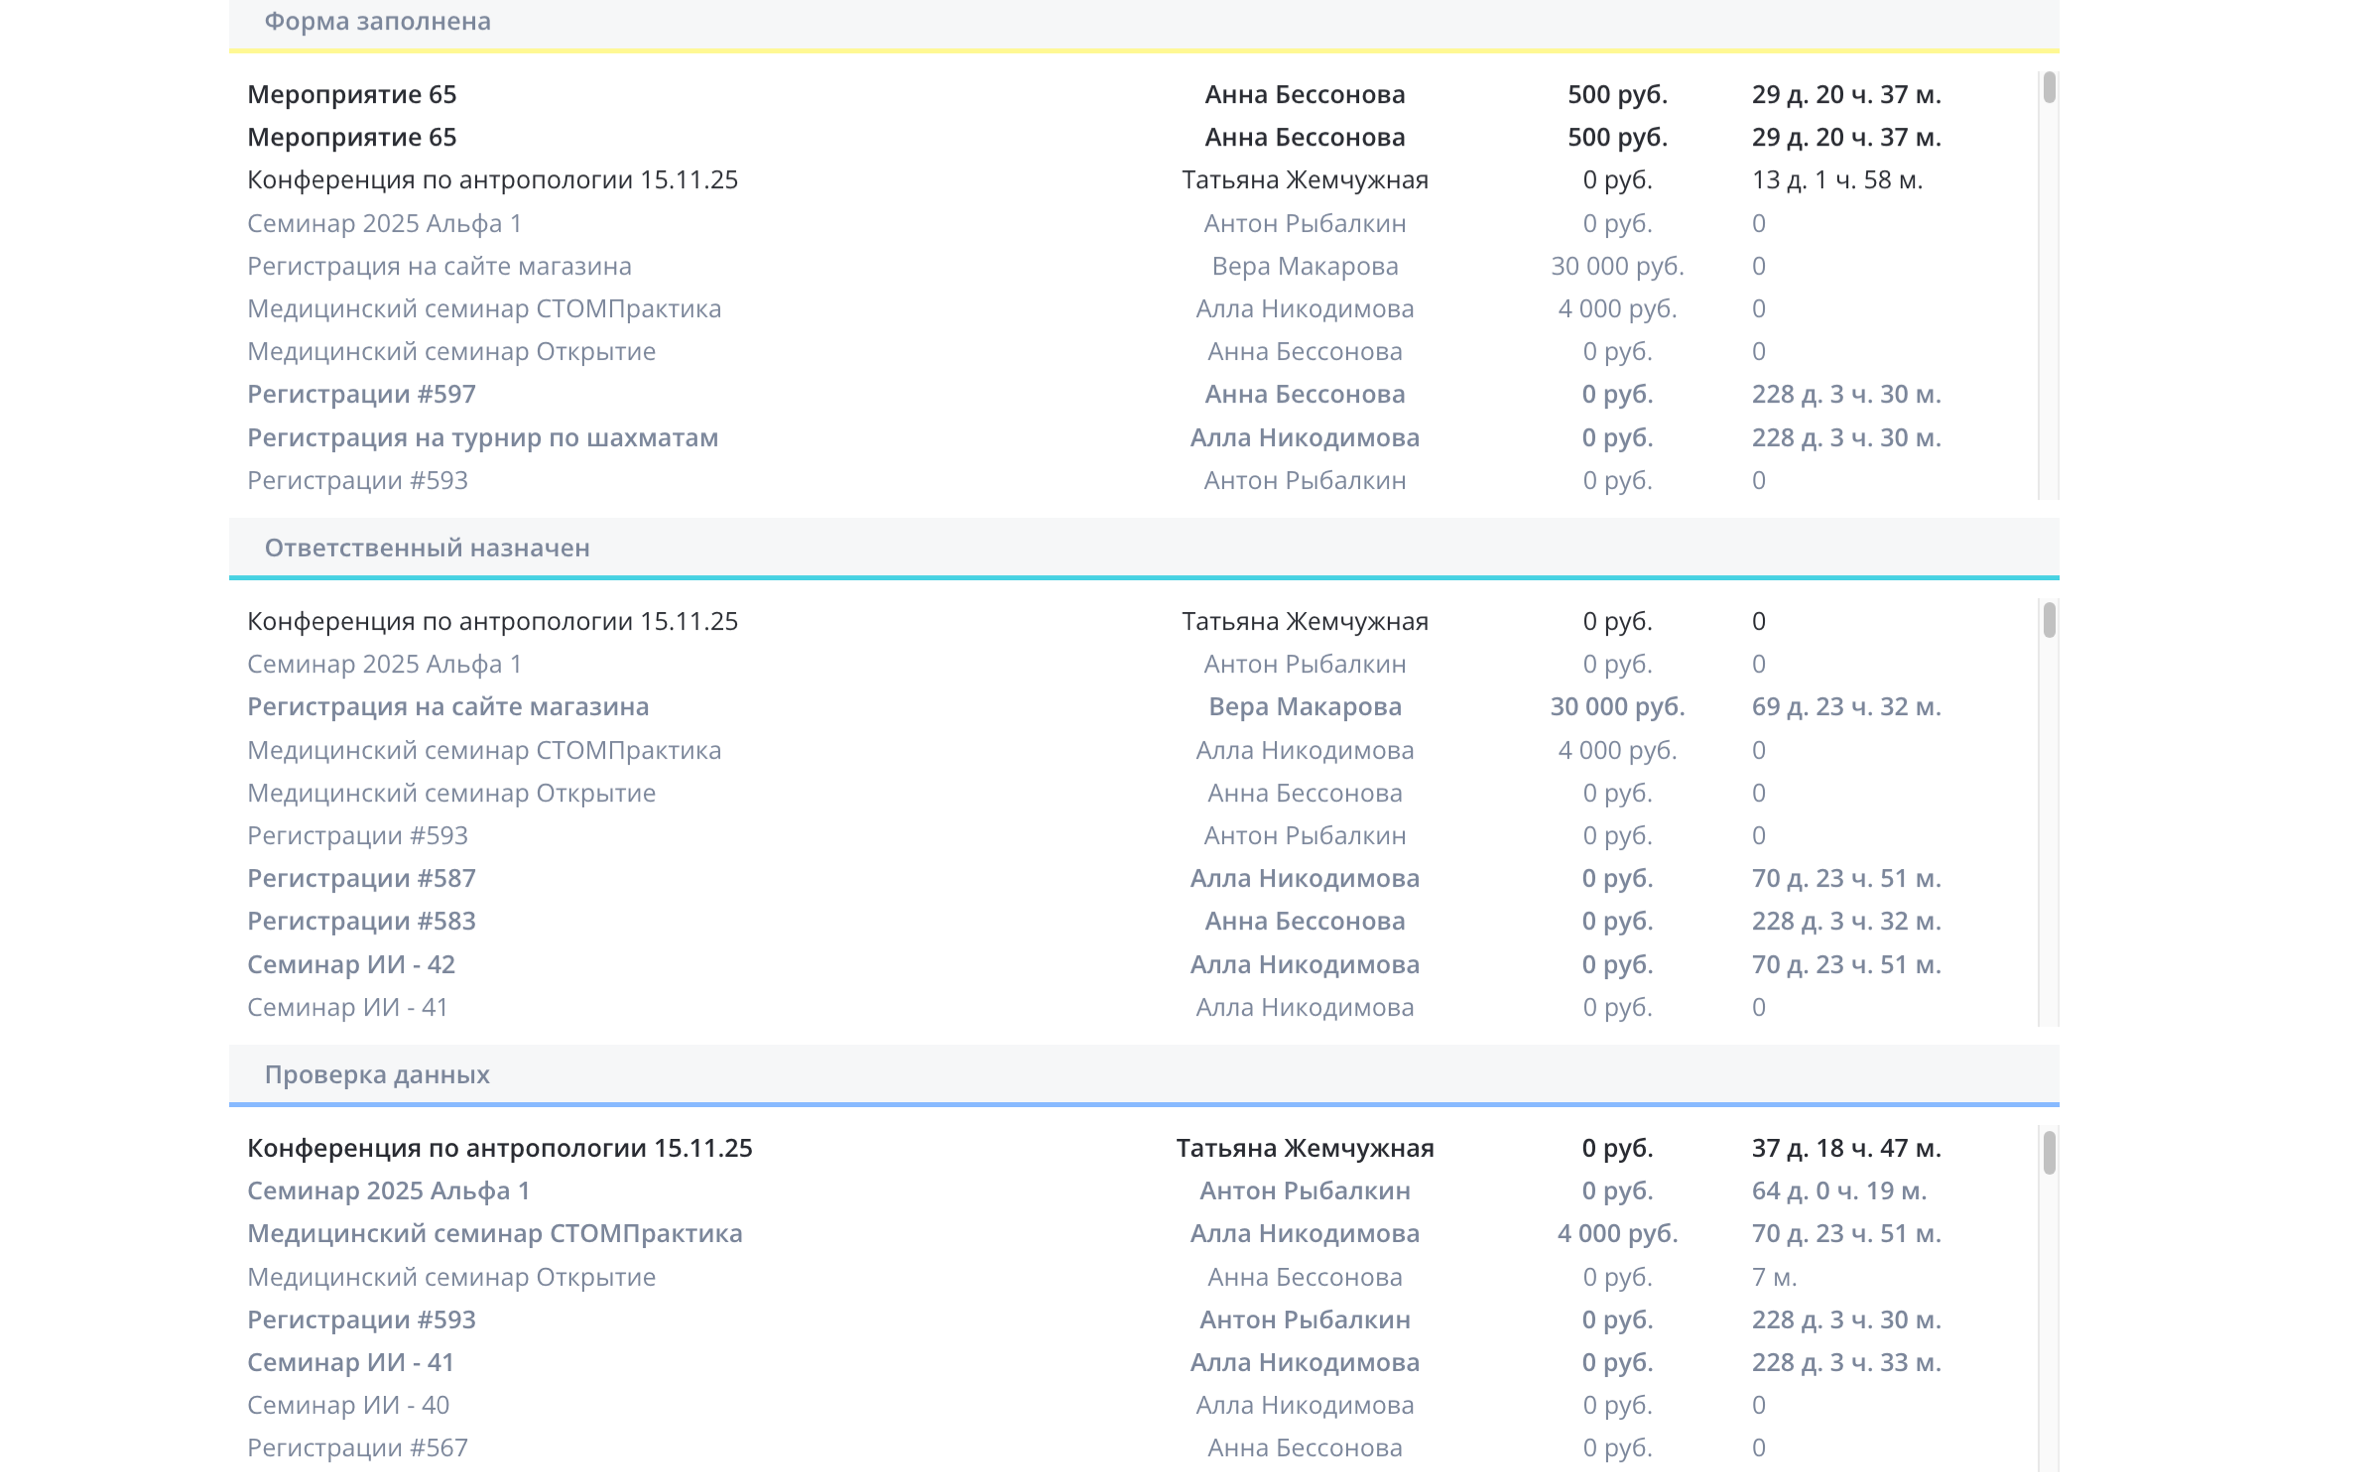Open Регистрации #597 entry
Viewport: 2360px width, 1472px height.
point(361,394)
